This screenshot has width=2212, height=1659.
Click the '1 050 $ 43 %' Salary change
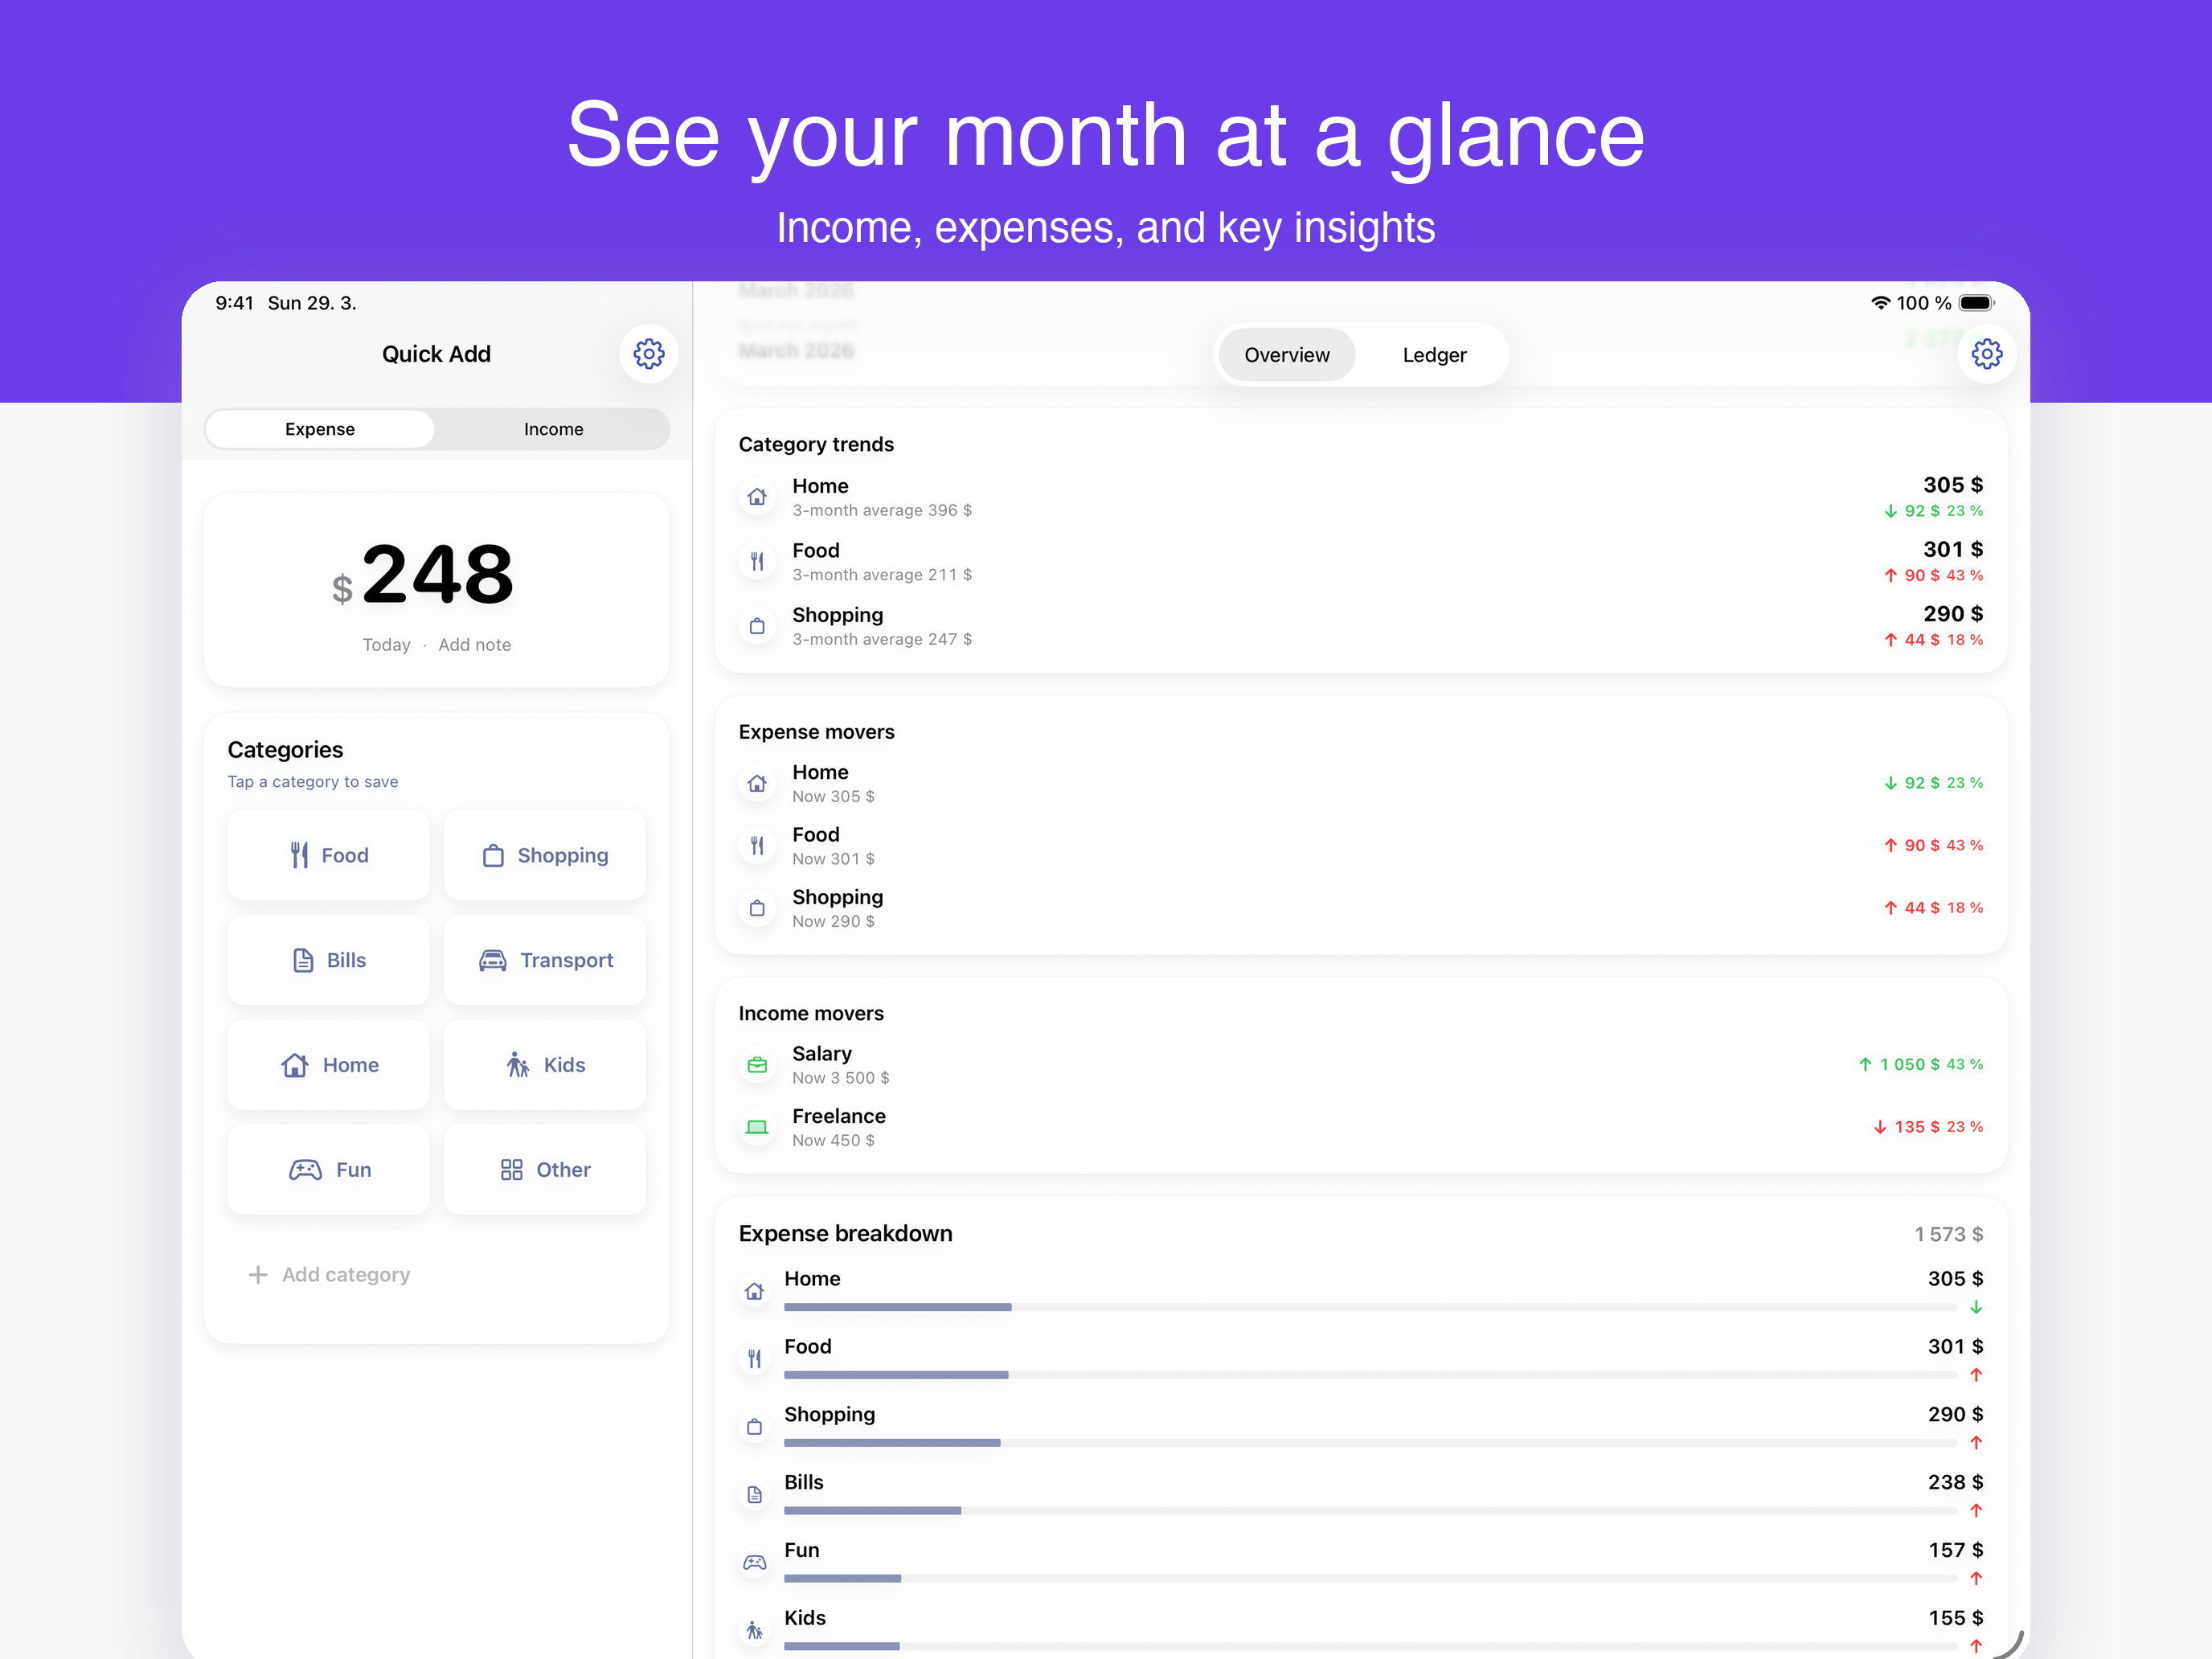pyautogui.click(x=1921, y=1064)
